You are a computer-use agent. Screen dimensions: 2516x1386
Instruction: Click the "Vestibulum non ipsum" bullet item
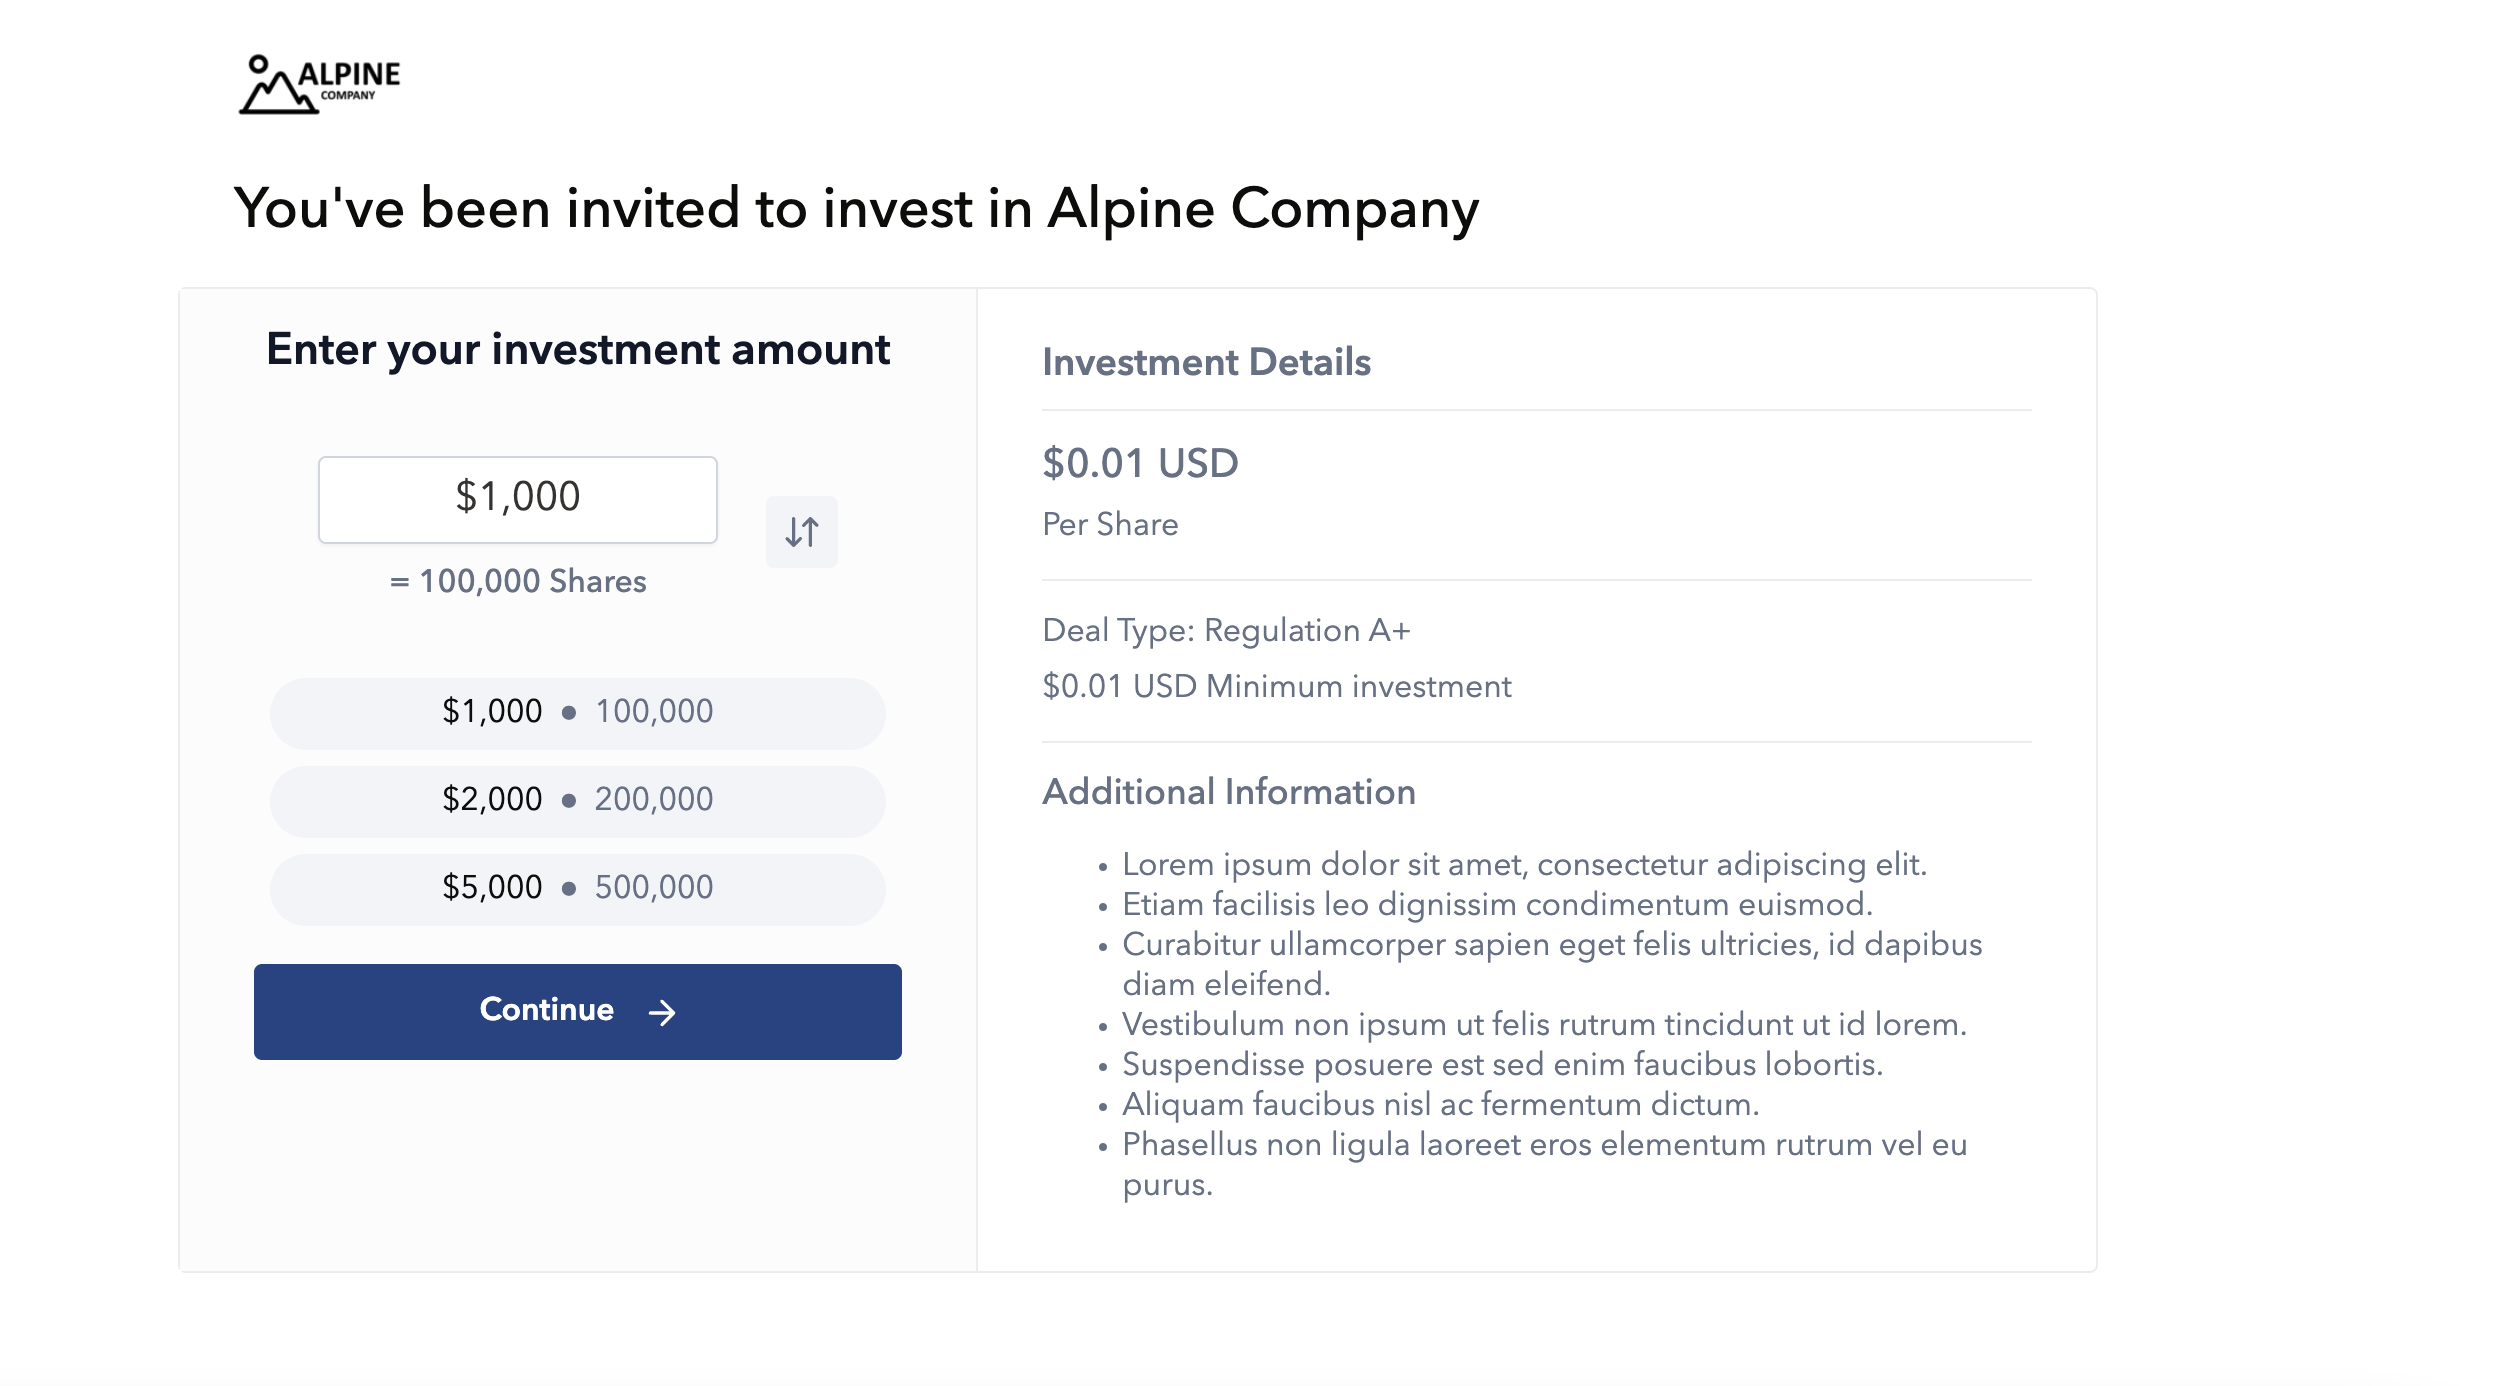click(x=1544, y=1024)
